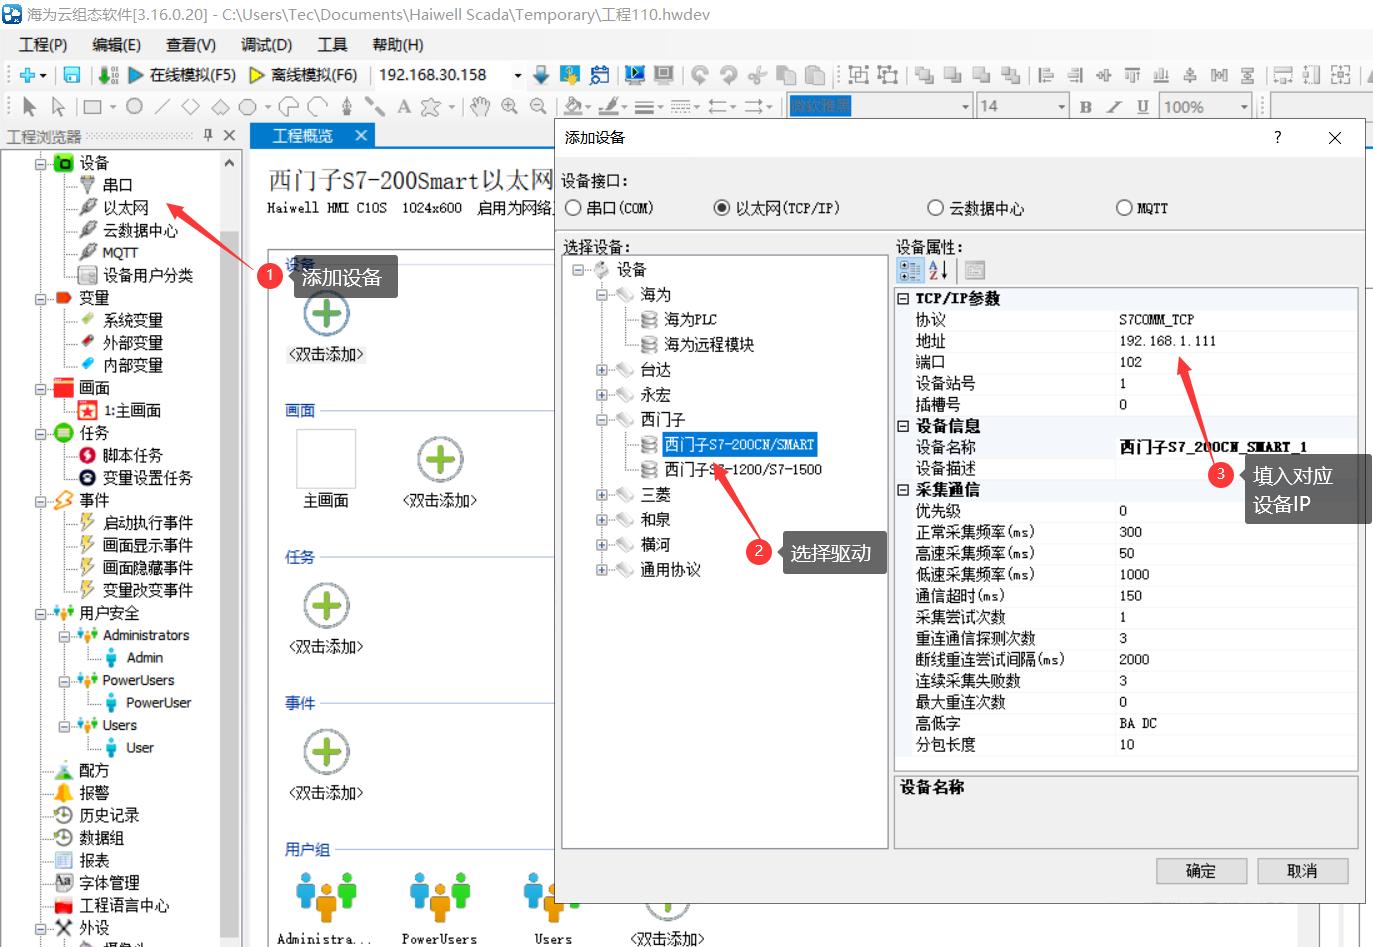Click the 取消 button
Screen dimensions: 1373x947
click(1302, 871)
